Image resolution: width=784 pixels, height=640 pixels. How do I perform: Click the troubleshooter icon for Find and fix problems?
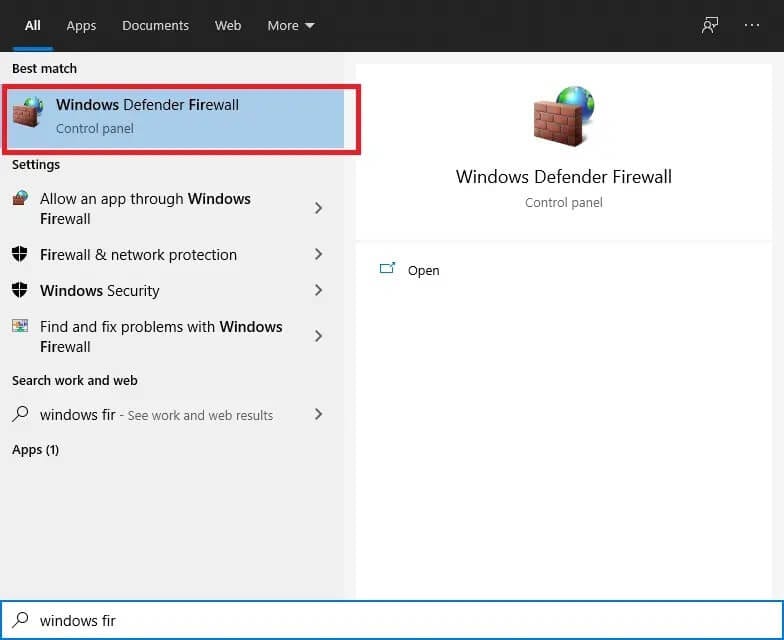click(20, 326)
